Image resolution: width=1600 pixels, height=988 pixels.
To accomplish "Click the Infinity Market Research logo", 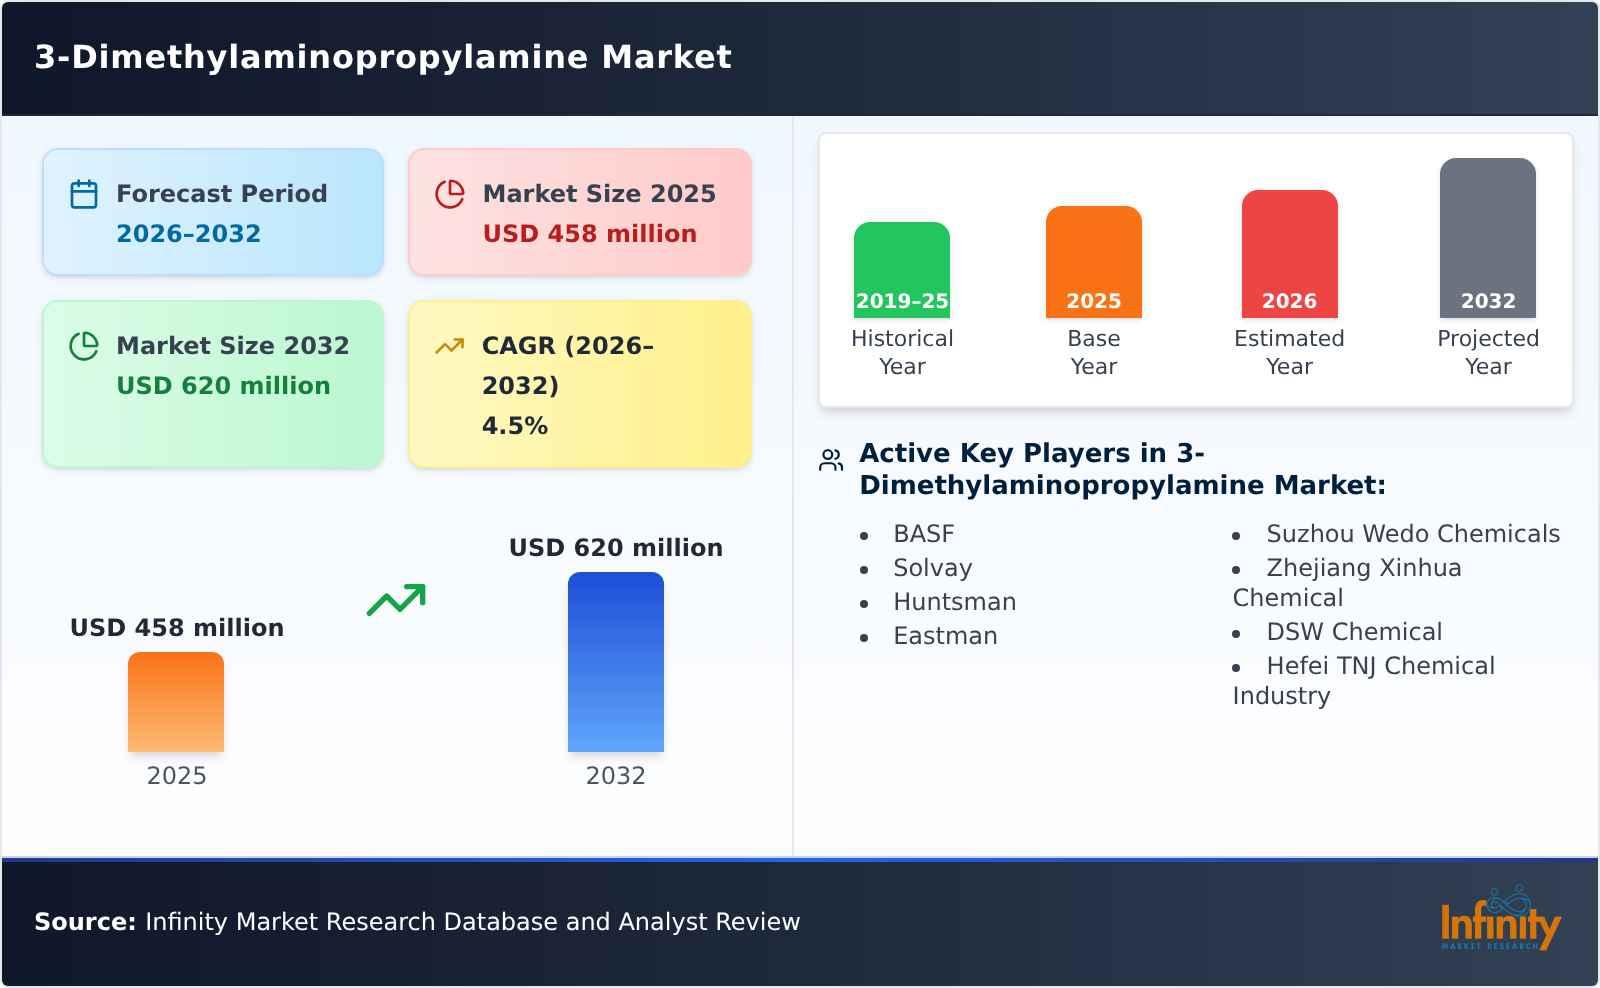I will (1502, 920).
